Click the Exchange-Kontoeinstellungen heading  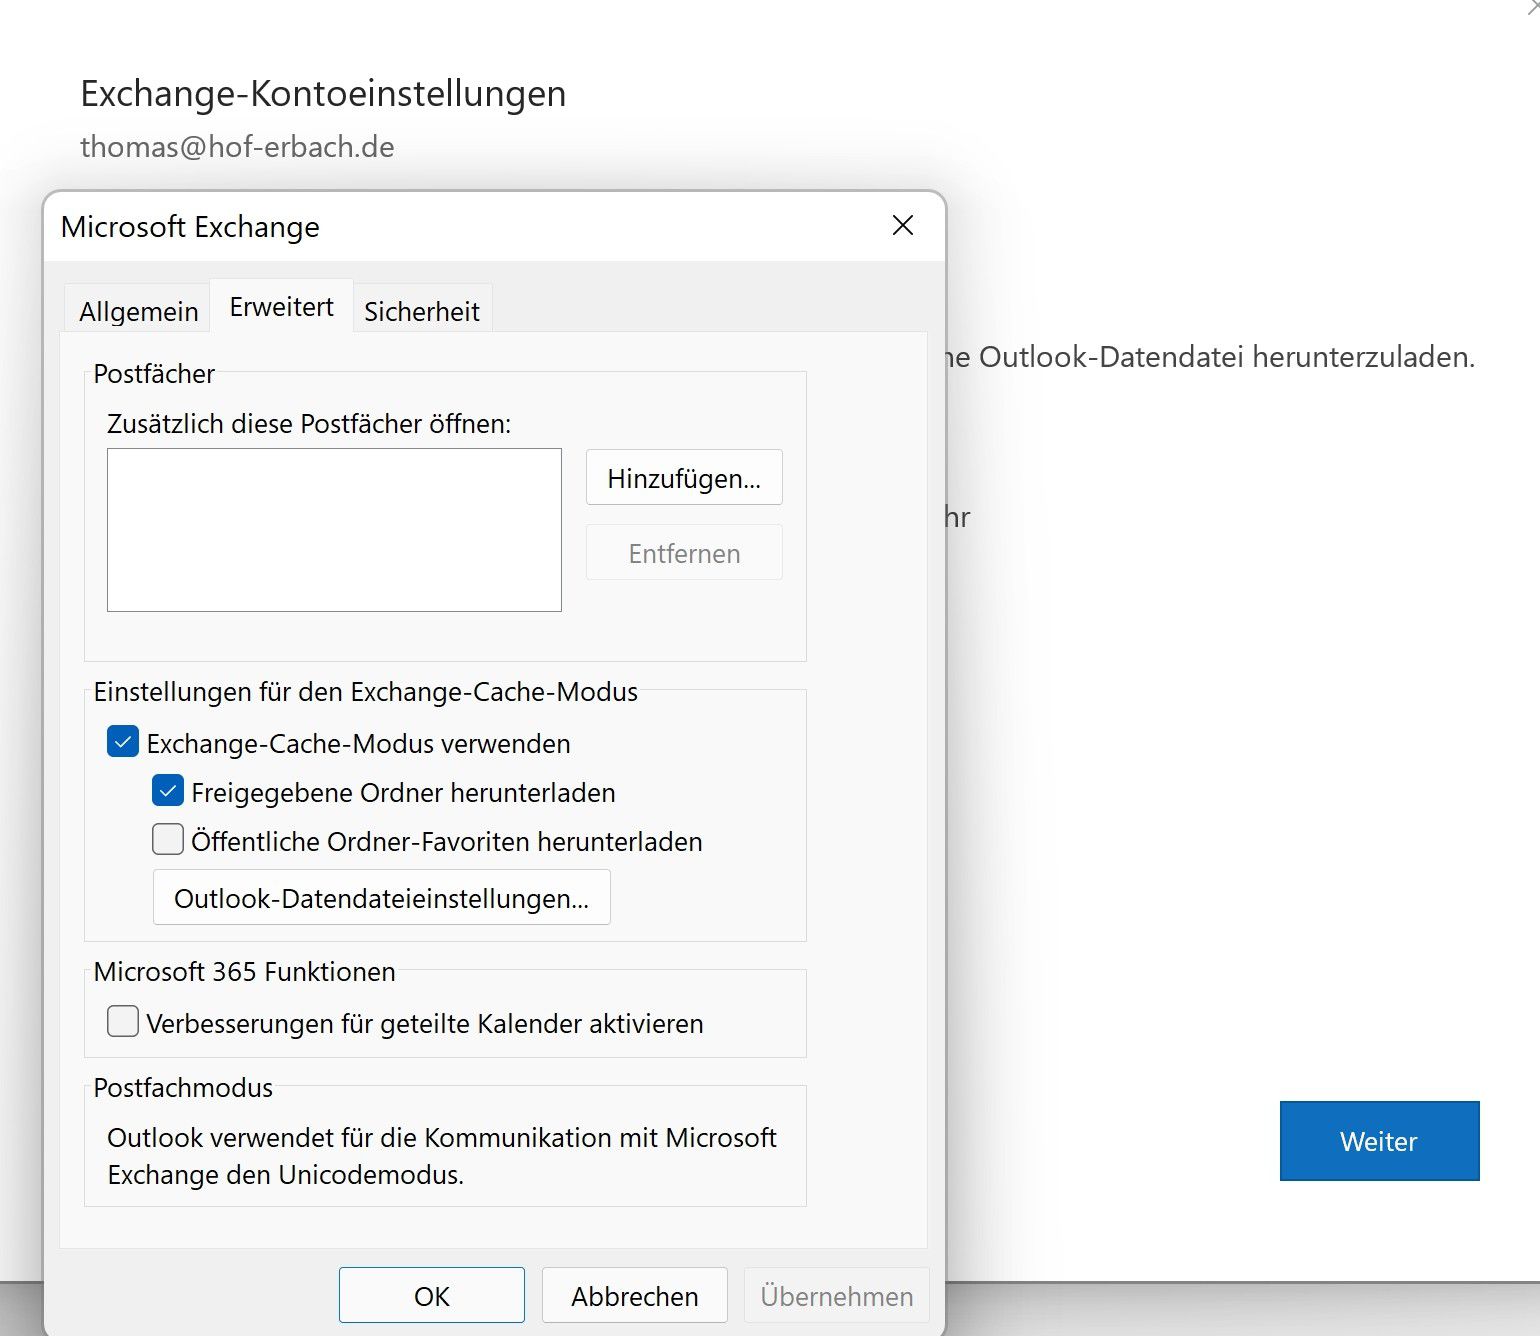(x=323, y=93)
